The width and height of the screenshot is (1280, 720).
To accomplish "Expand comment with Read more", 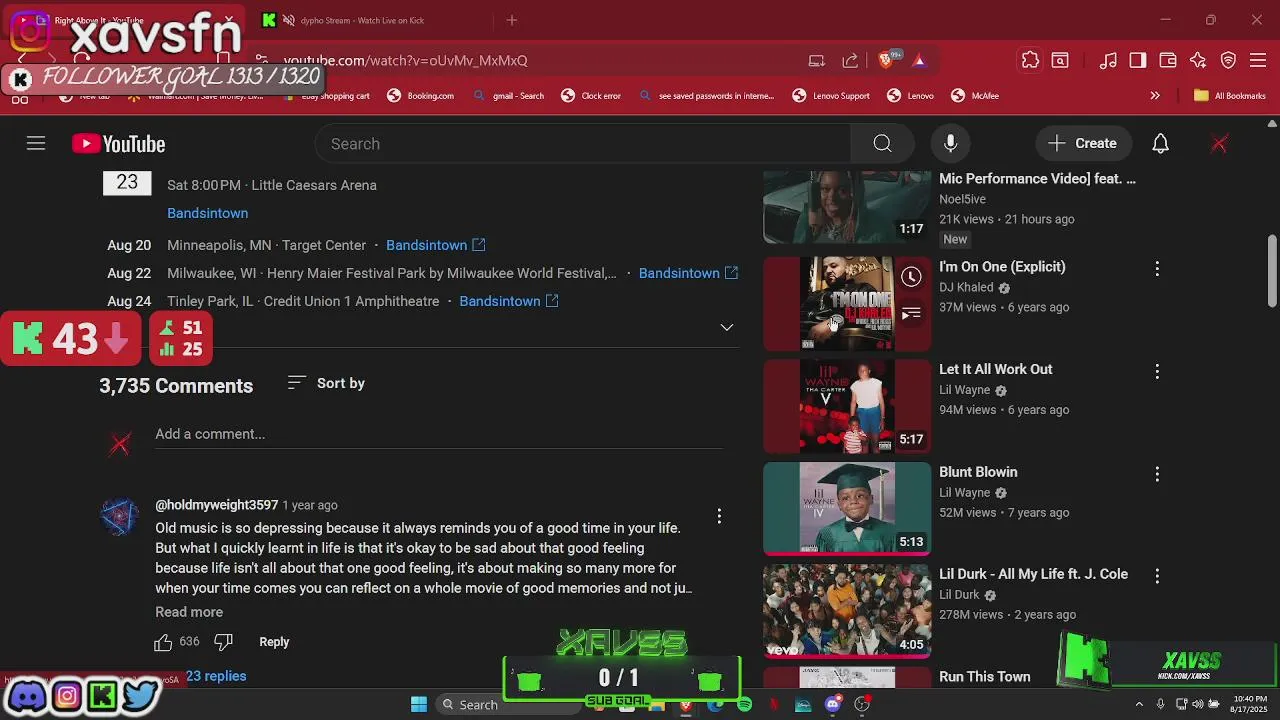I will tap(189, 612).
